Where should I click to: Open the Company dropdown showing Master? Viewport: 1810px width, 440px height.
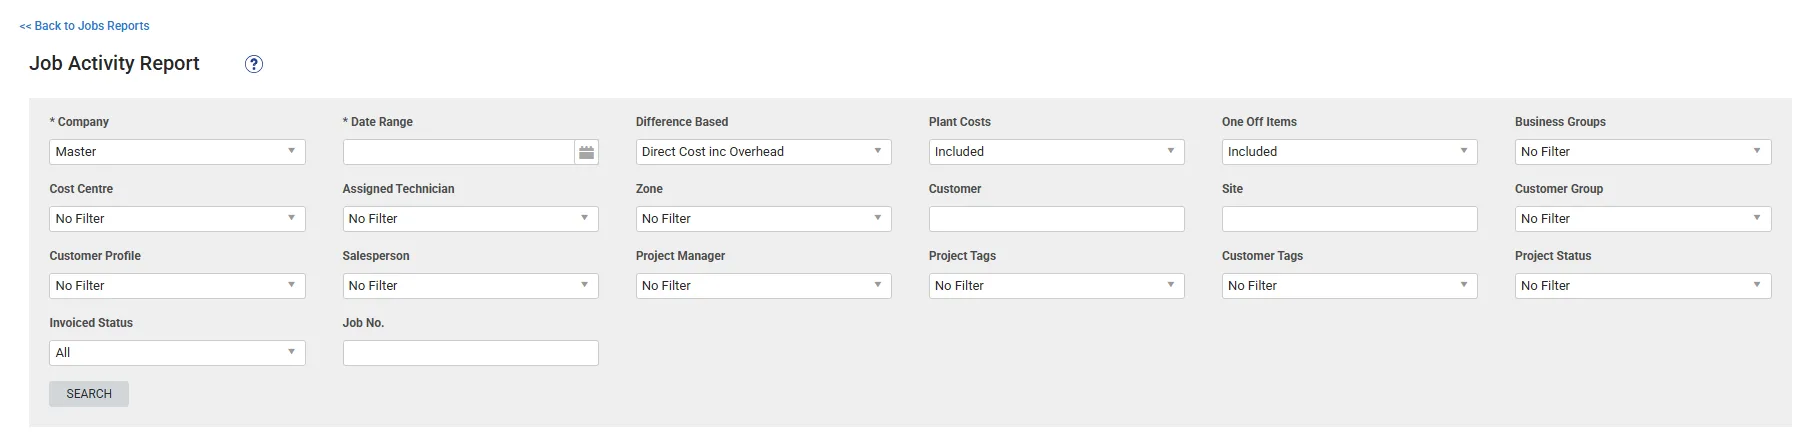[x=177, y=152]
